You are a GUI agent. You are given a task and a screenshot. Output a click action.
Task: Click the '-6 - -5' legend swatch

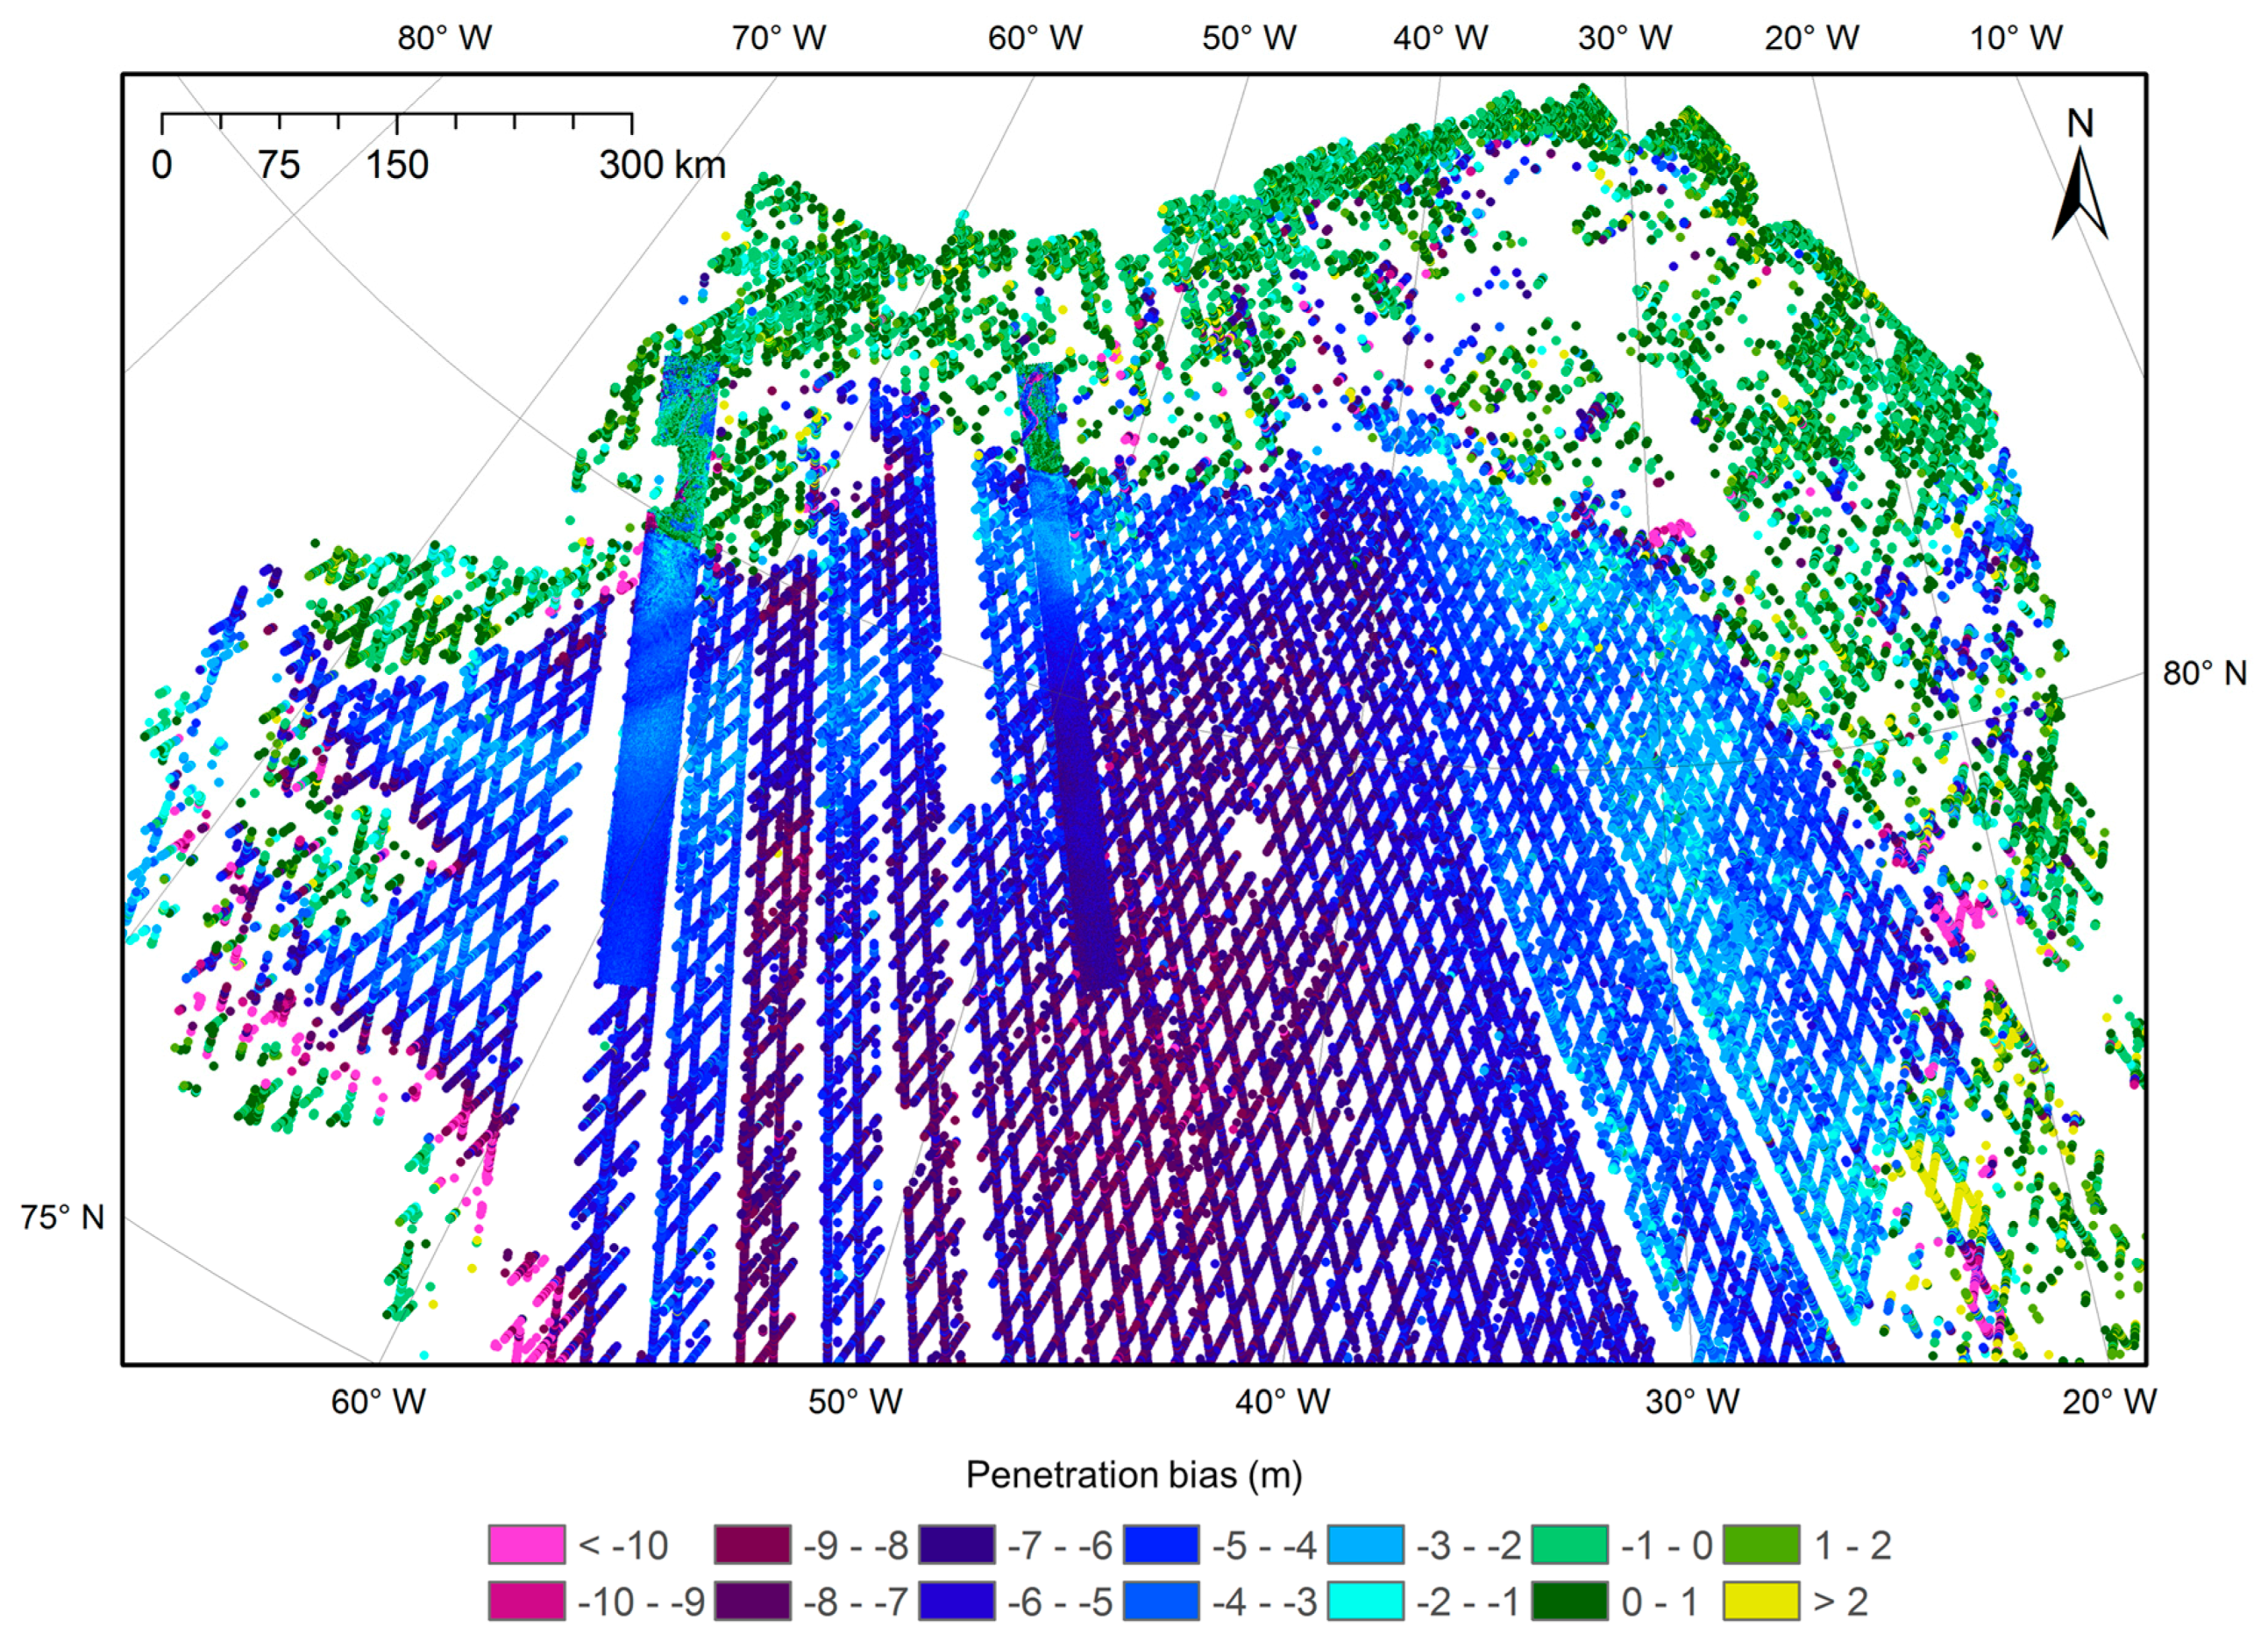click(957, 1601)
